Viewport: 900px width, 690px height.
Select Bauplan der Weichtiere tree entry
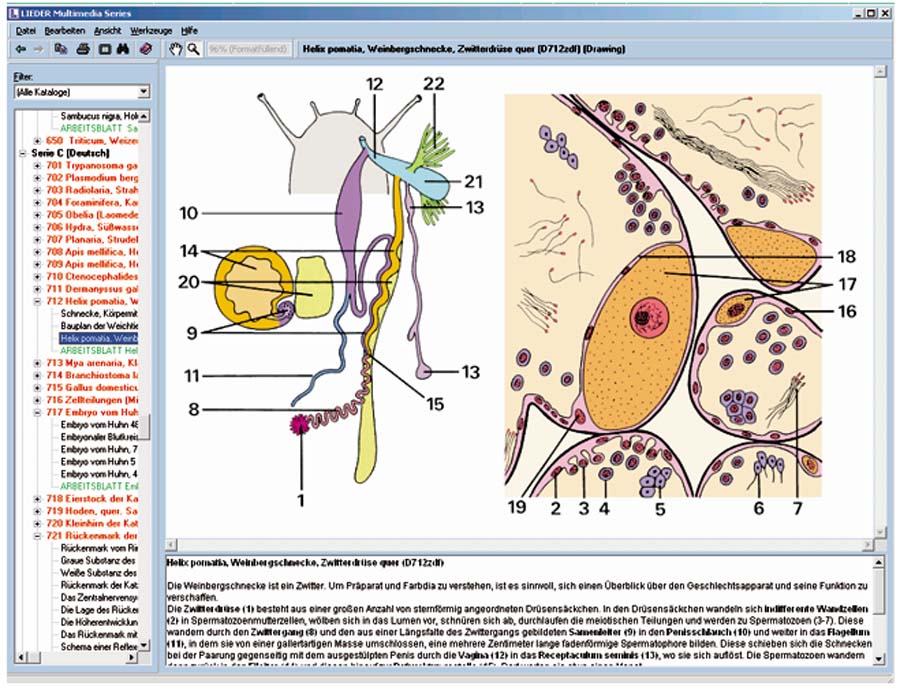pyautogui.click(x=100, y=326)
